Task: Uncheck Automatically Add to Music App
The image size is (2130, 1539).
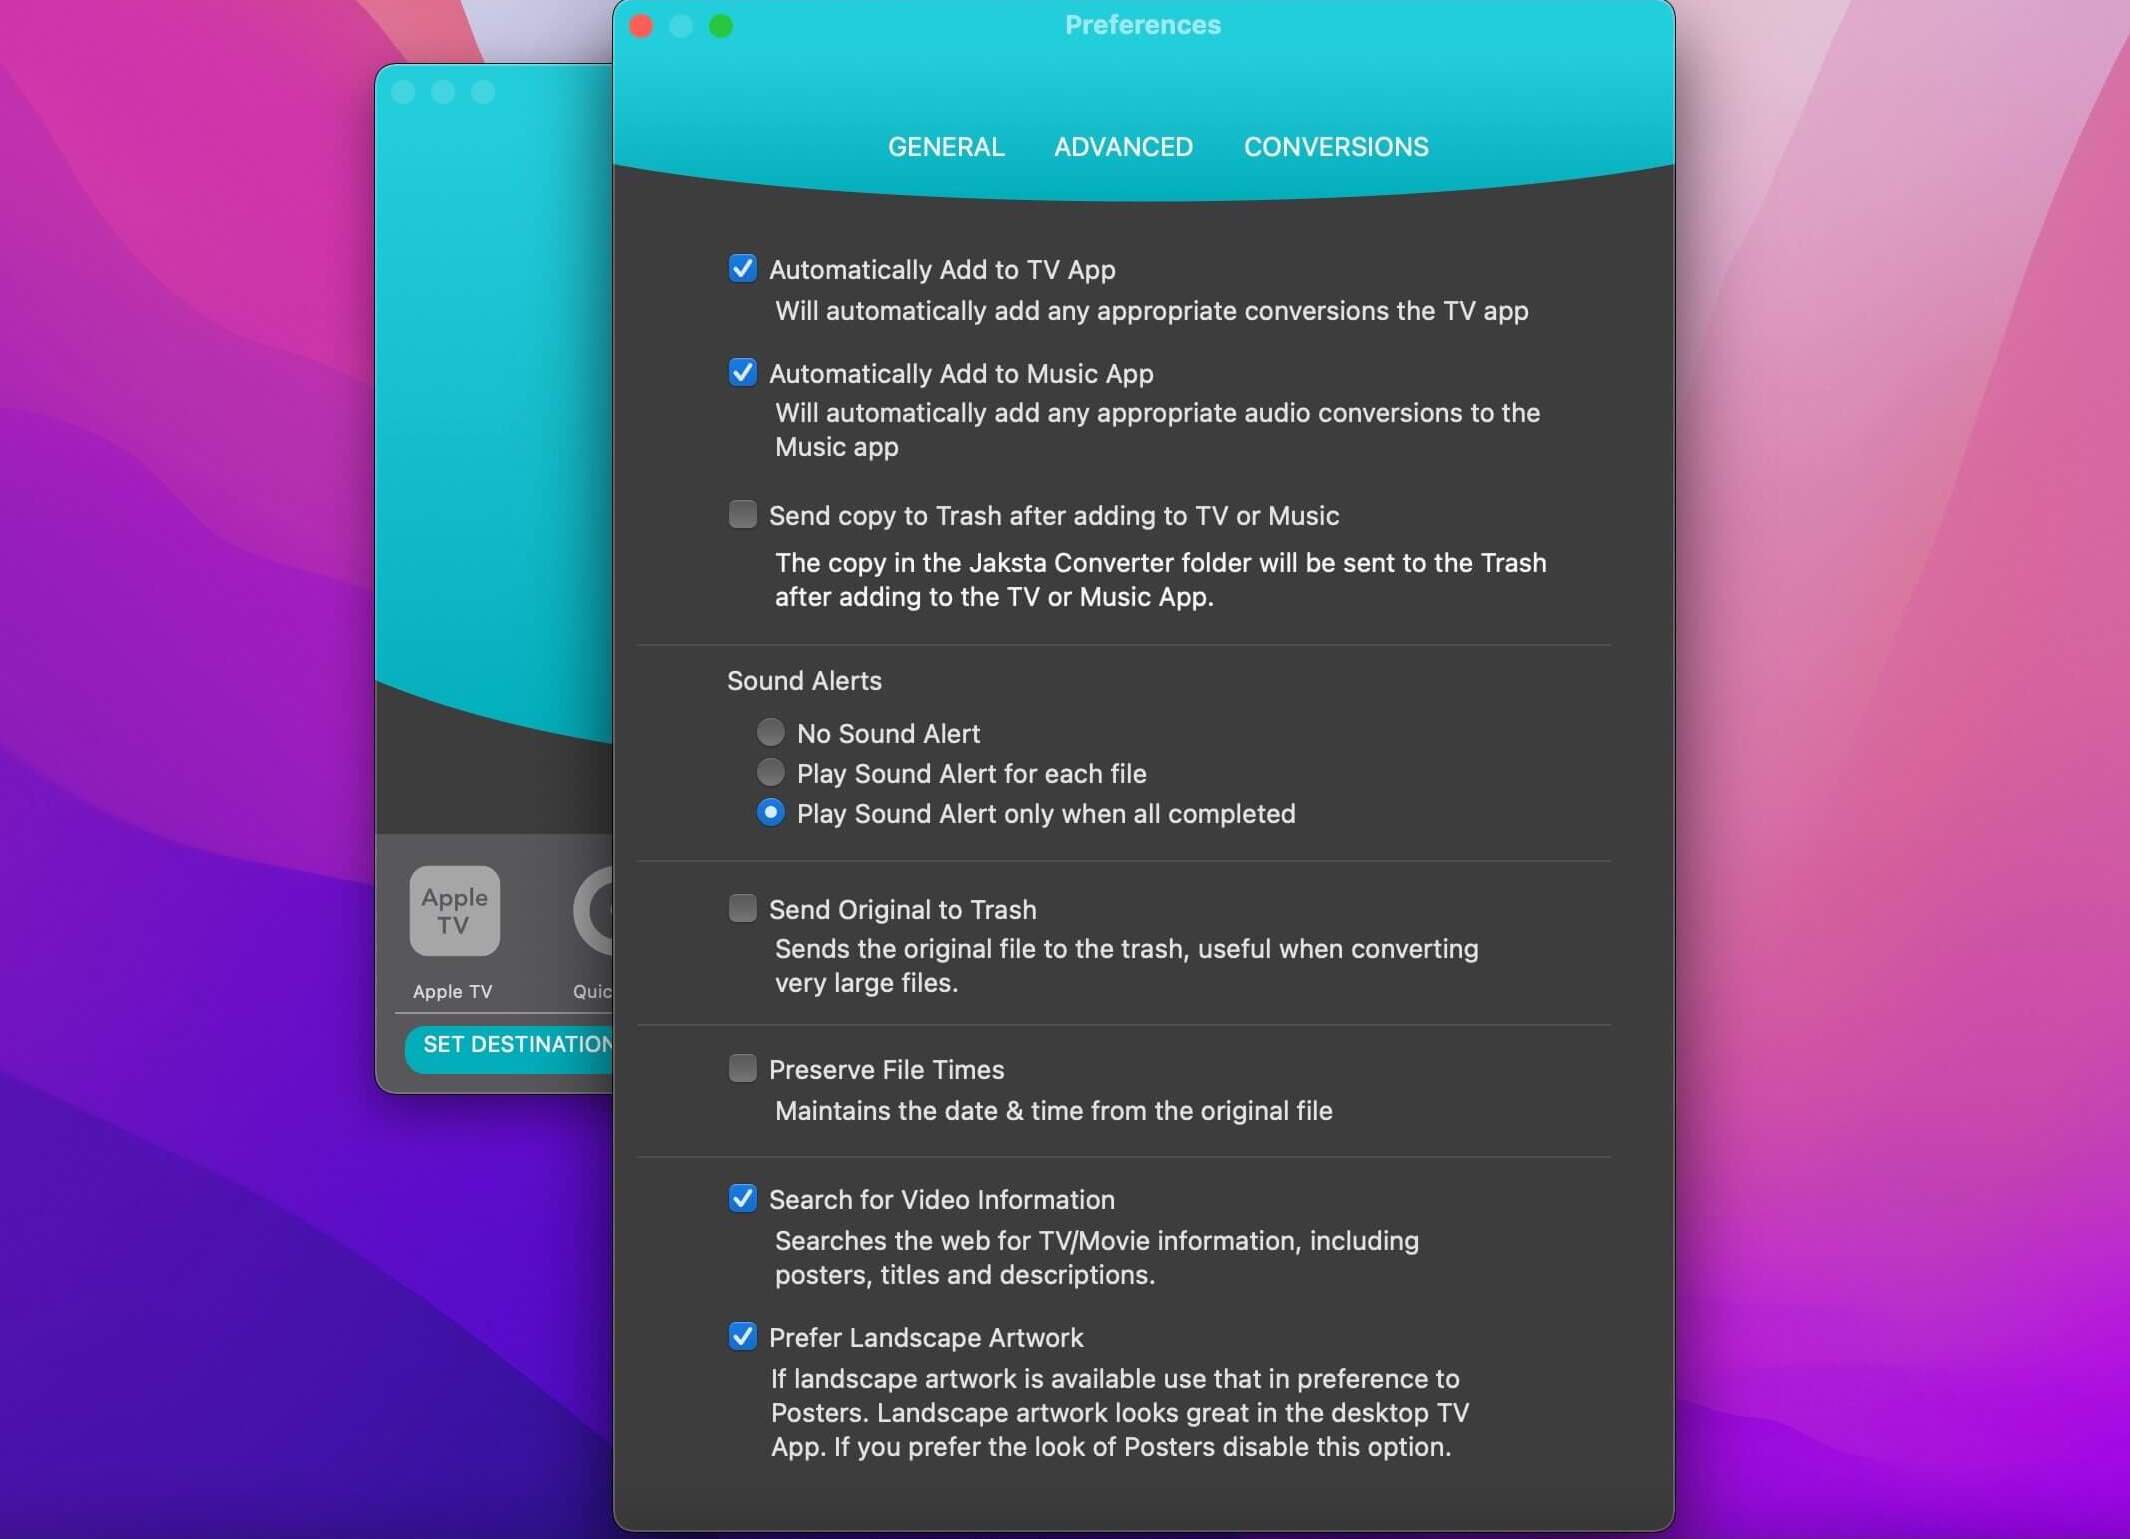Action: pyautogui.click(x=742, y=373)
